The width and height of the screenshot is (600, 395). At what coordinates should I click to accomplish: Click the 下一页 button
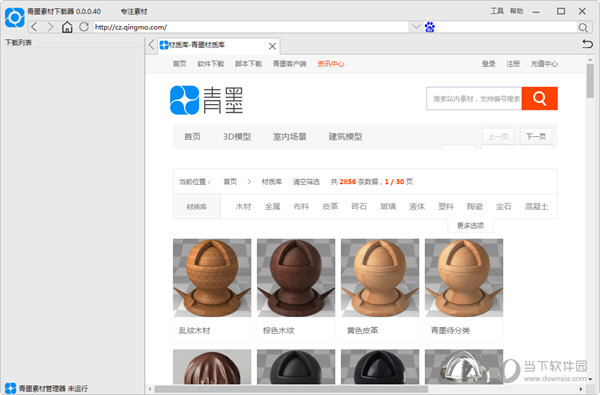coord(536,136)
